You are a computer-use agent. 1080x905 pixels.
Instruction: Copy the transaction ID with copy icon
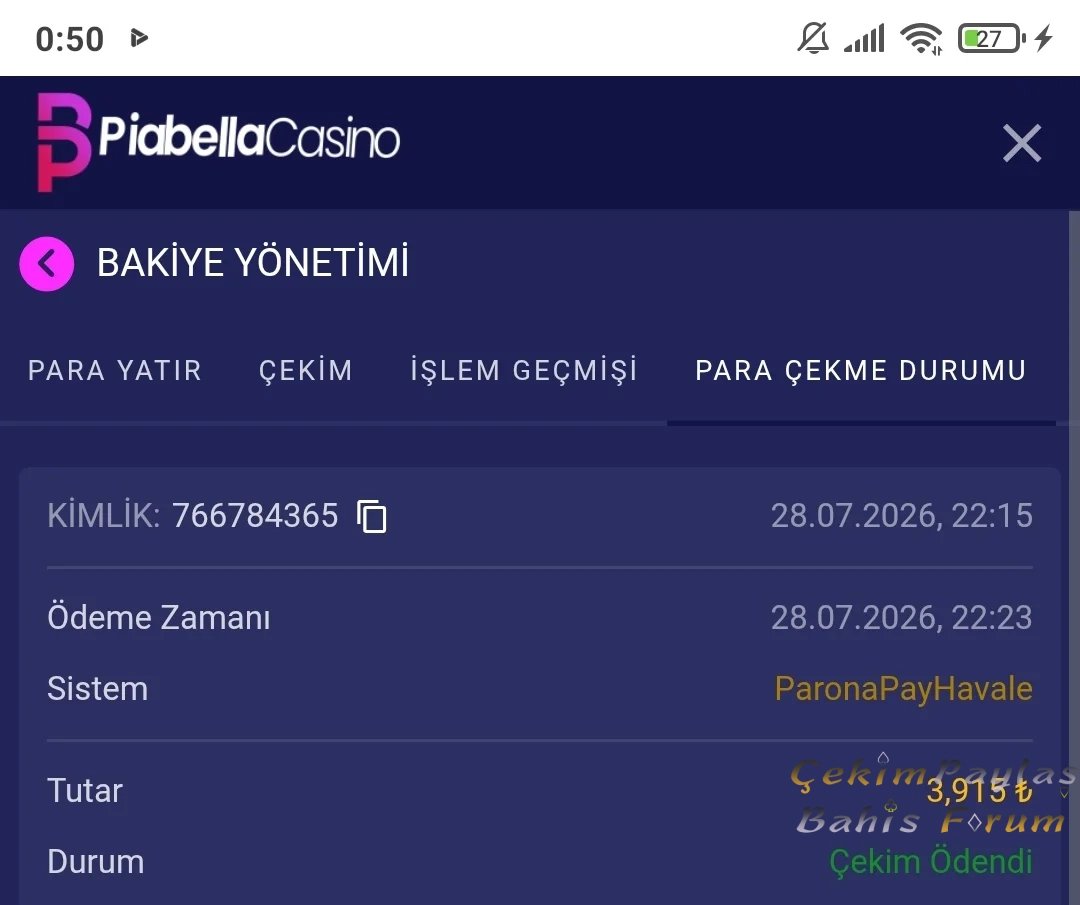point(371,516)
